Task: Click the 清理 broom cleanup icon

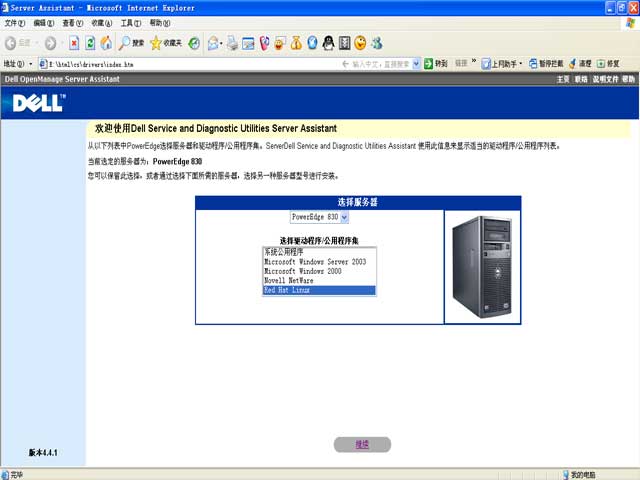Action: pyautogui.click(x=580, y=64)
